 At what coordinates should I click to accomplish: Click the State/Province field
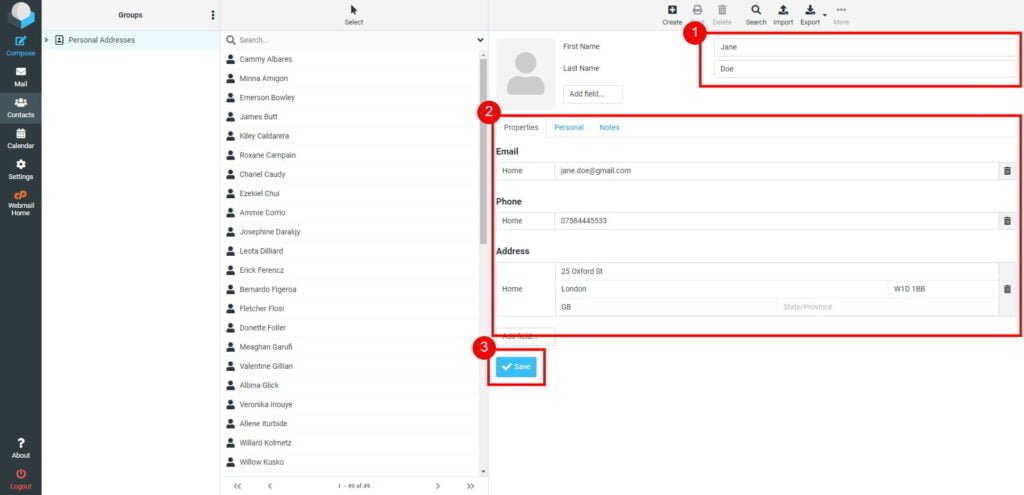pos(888,307)
